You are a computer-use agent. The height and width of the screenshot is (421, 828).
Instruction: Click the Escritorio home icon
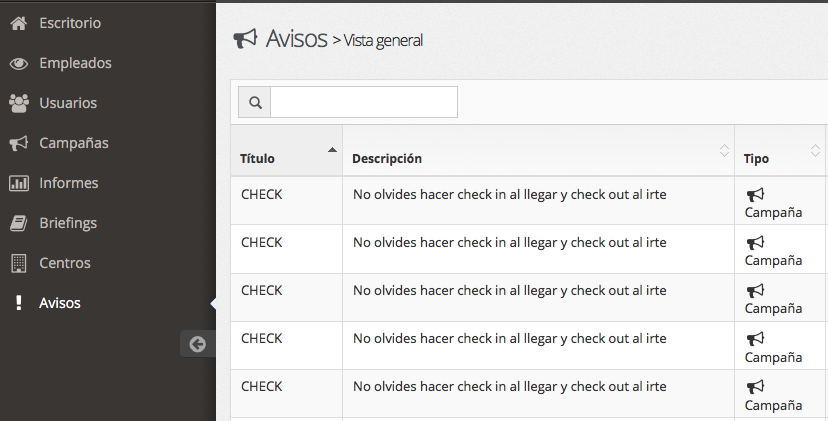coord(18,23)
